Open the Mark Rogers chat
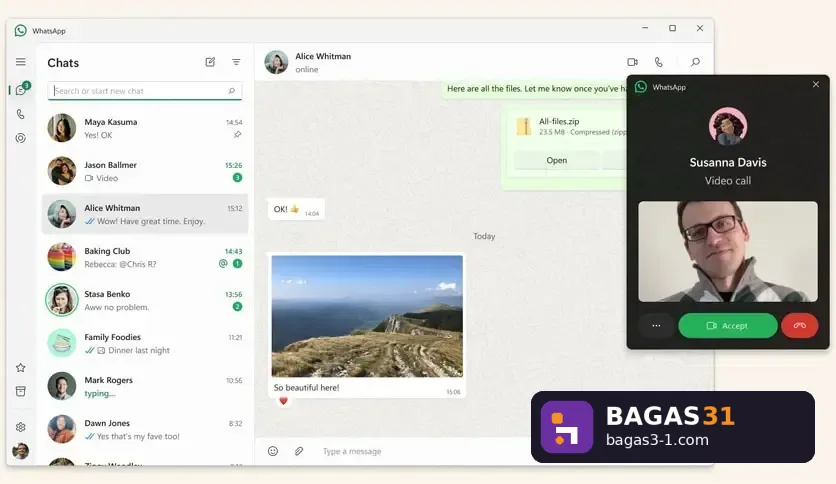The width and height of the screenshot is (836, 484). click(144, 386)
